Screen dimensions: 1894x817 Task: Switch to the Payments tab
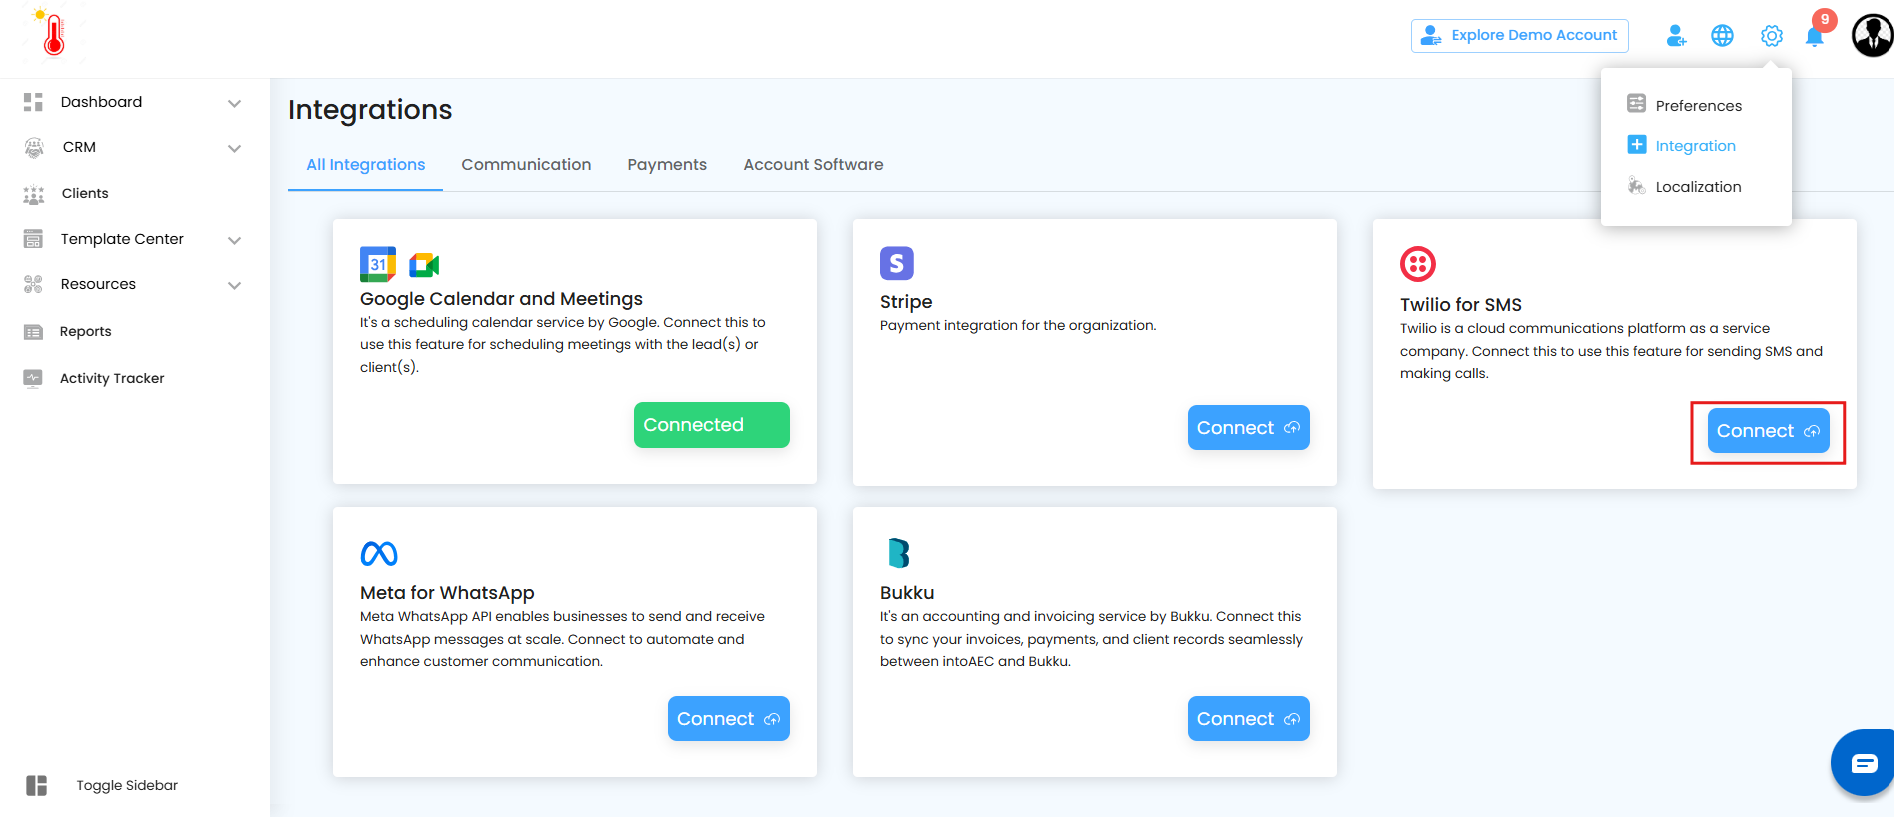[667, 165]
